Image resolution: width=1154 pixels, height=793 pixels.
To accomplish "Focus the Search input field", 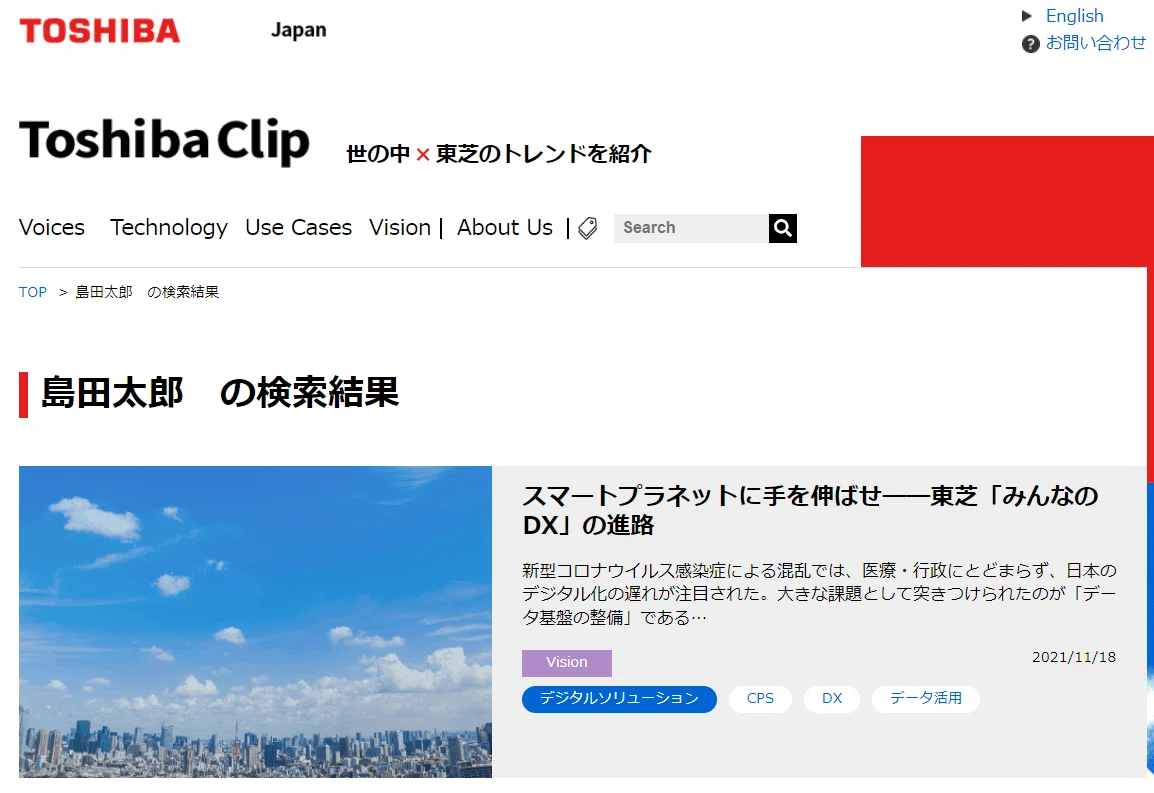I will point(691,228).
